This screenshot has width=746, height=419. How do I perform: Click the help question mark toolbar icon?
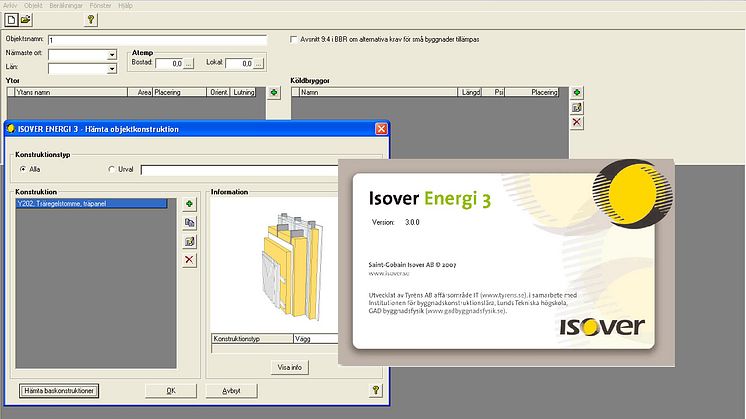click(x=90, y=19)
